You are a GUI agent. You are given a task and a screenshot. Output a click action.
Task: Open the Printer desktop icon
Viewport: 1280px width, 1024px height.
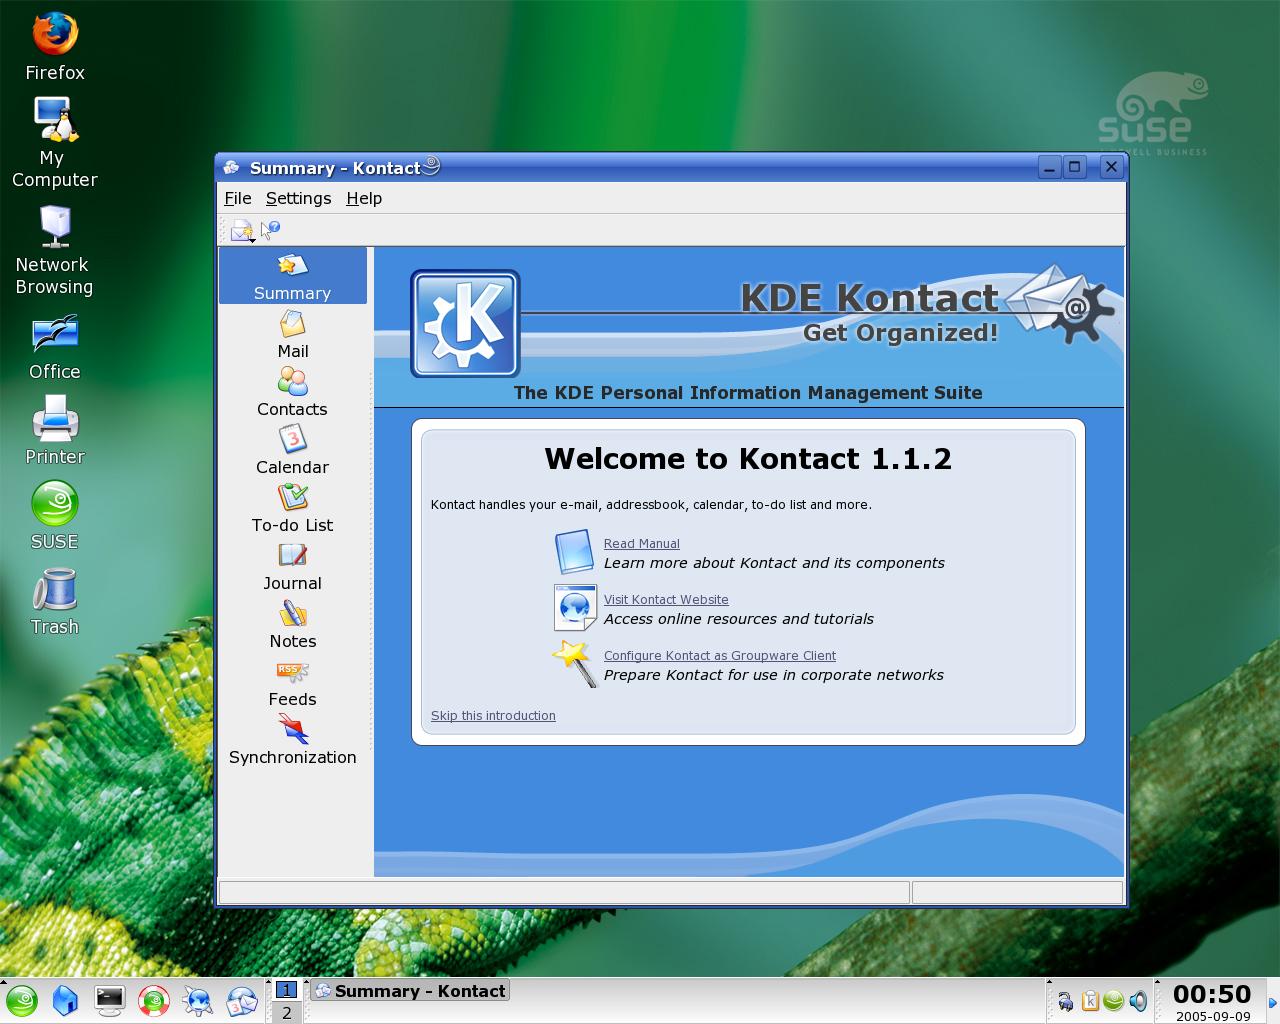coord(55,430)
